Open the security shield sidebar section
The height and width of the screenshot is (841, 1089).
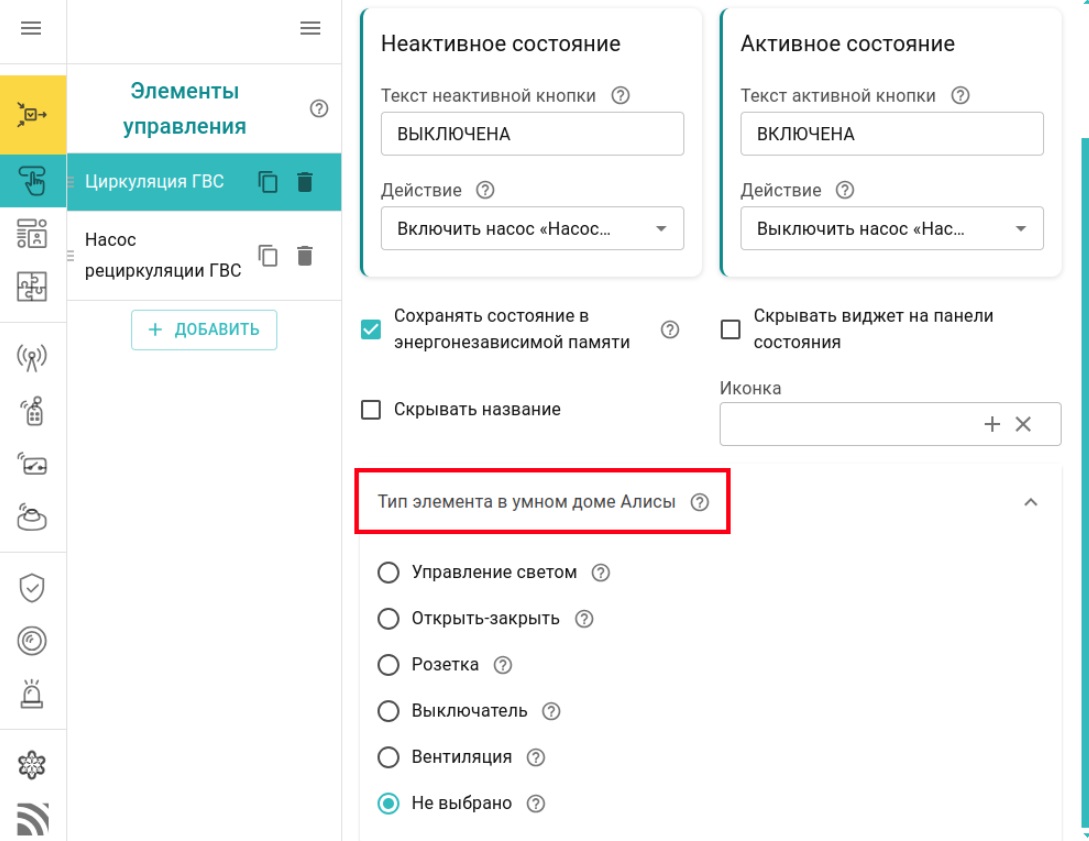pos(33,587)
